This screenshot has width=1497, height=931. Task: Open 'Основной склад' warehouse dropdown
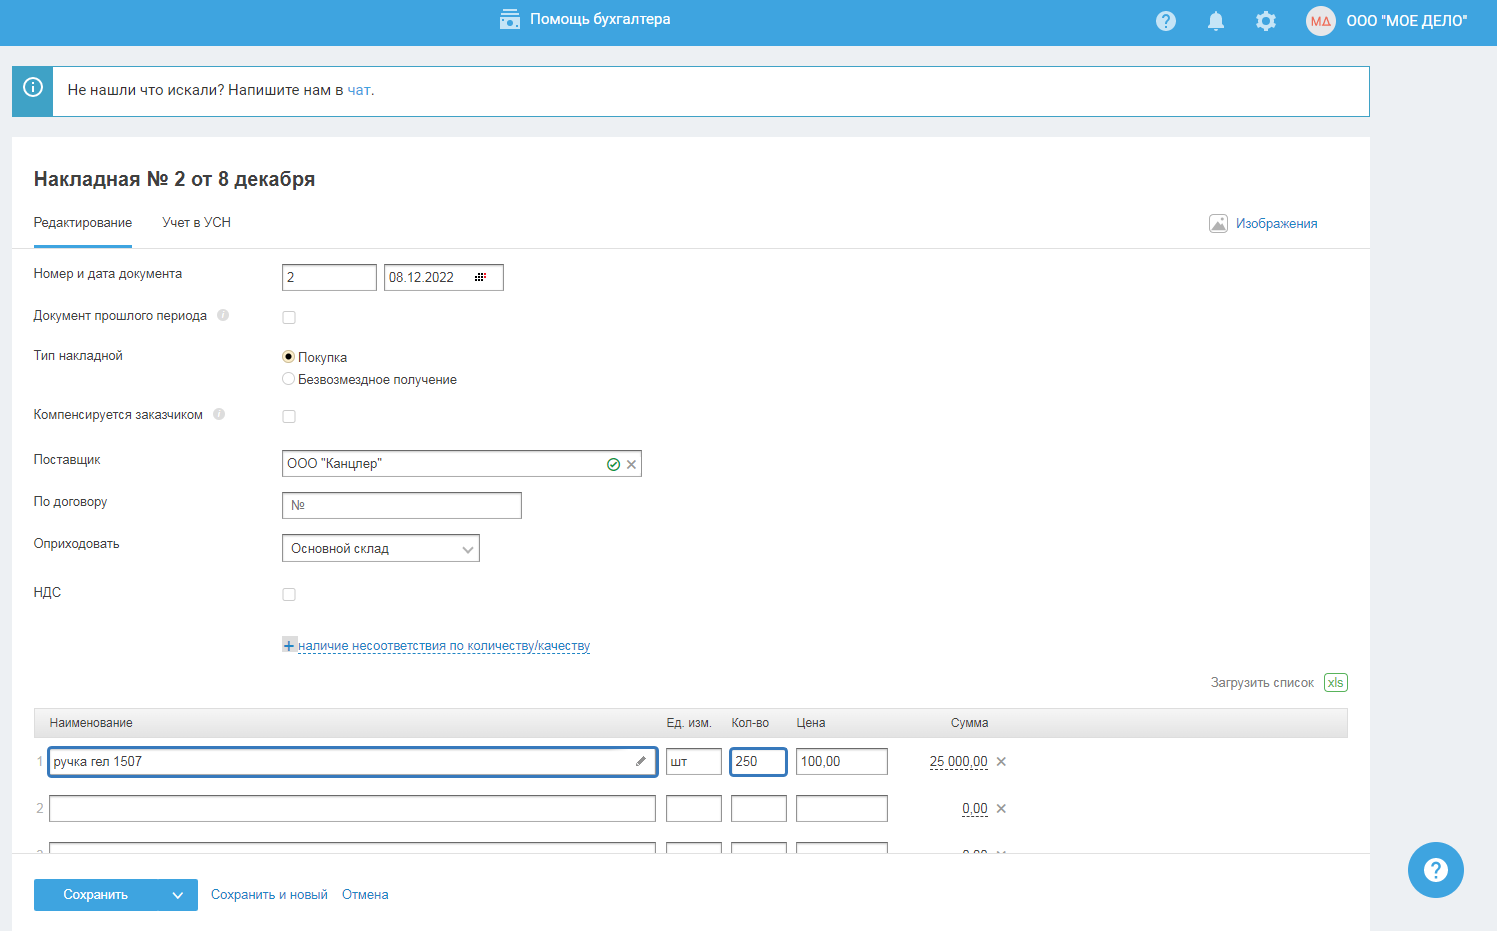(380, 548)
